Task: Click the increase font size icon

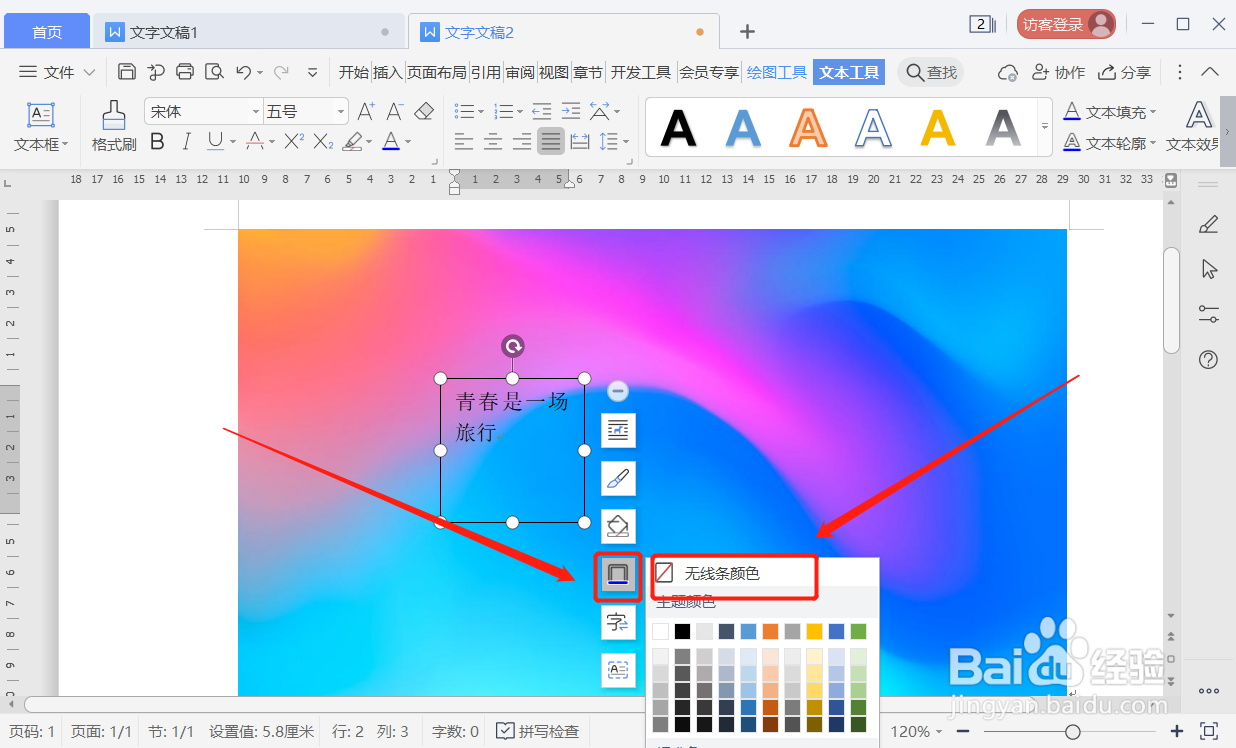Action: coord(364,111)
